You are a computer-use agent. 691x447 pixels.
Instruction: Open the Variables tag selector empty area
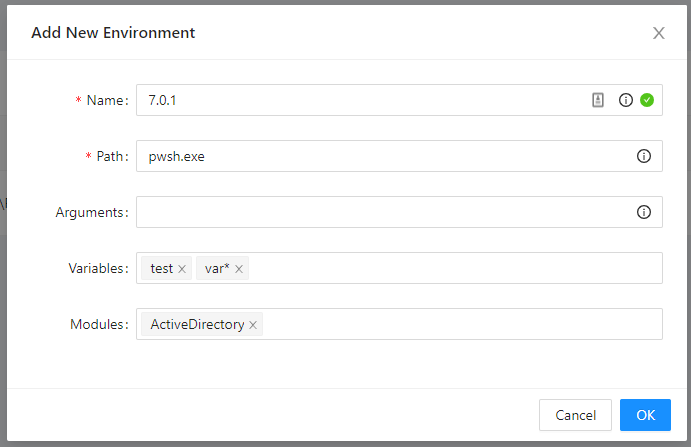click(454, 268)
